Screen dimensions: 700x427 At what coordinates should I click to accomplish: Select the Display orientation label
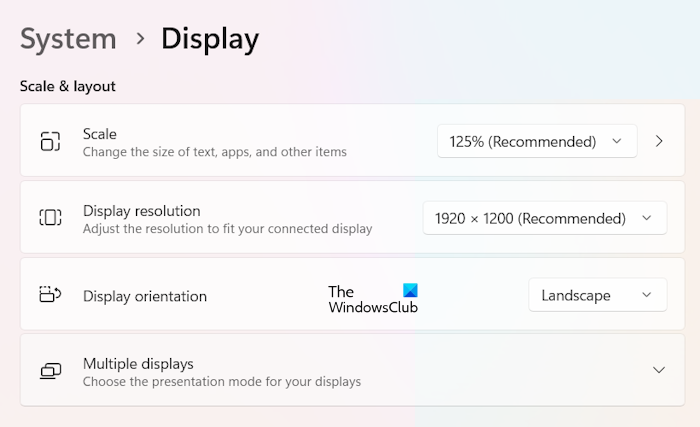[145, 296]
